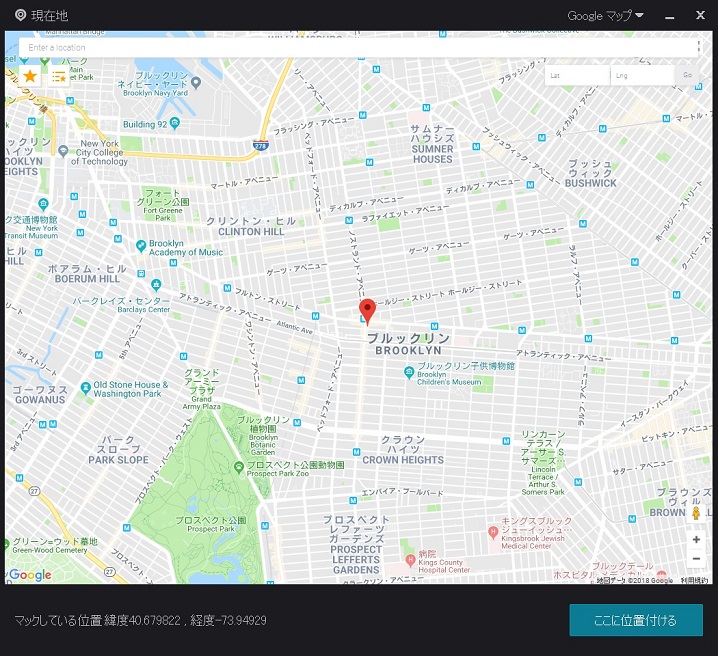Click the Kingsbrook Jewish Medical Center marker

493,528
